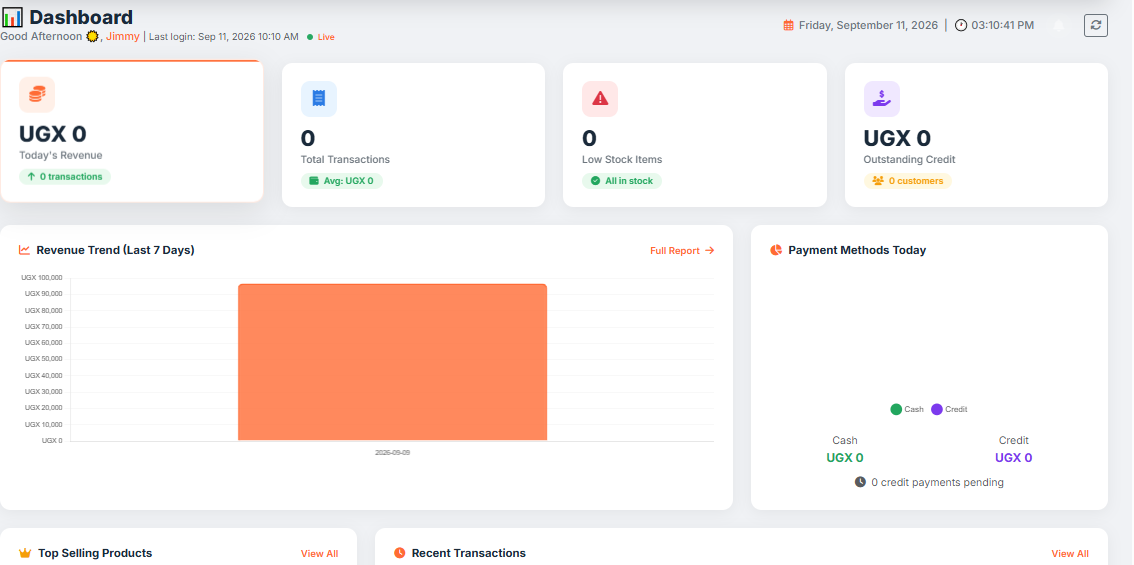Viewport: 1134px width, 565px height.
Task: Click the orange revenue bar for 2026-09-09
Action: click(393, 362)
